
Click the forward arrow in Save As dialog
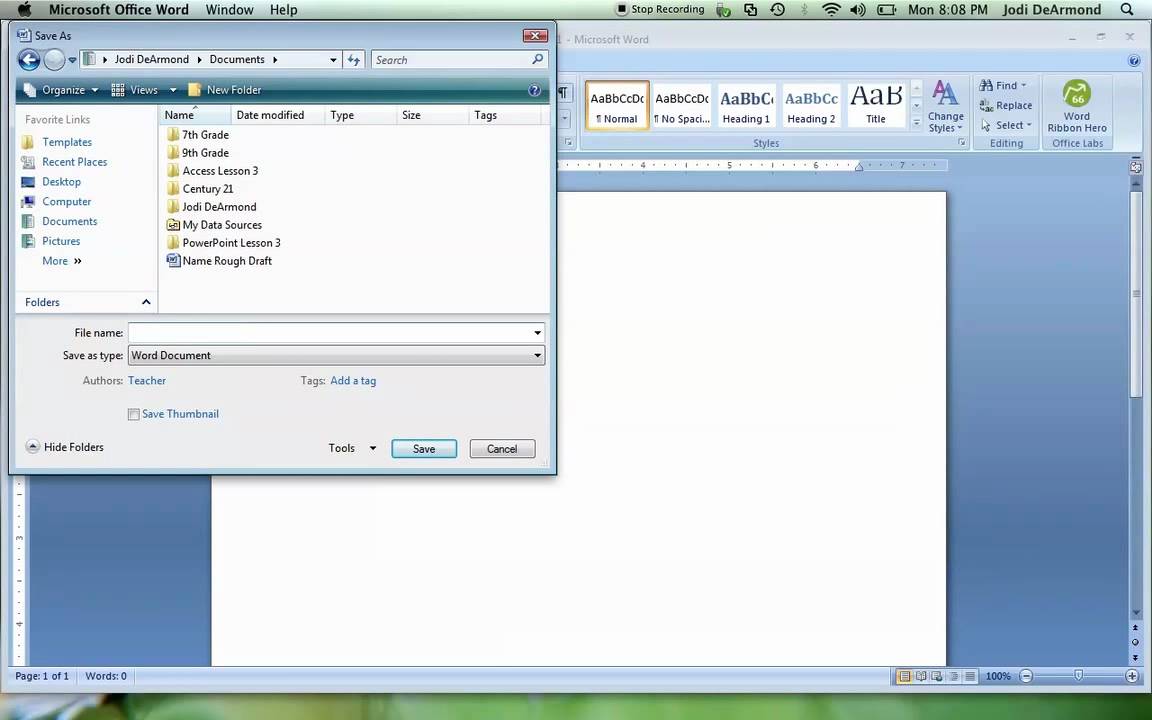click(x=54, y=60)
